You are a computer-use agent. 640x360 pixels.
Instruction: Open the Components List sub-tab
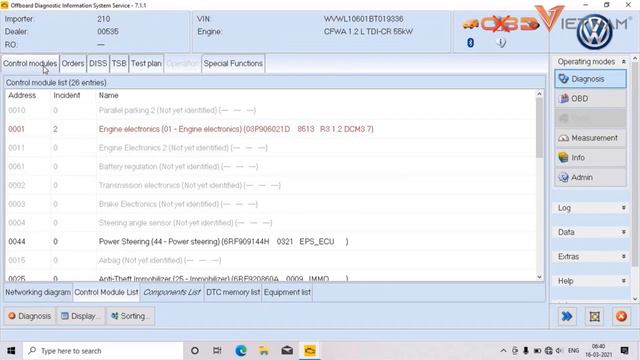coord(172,292)
